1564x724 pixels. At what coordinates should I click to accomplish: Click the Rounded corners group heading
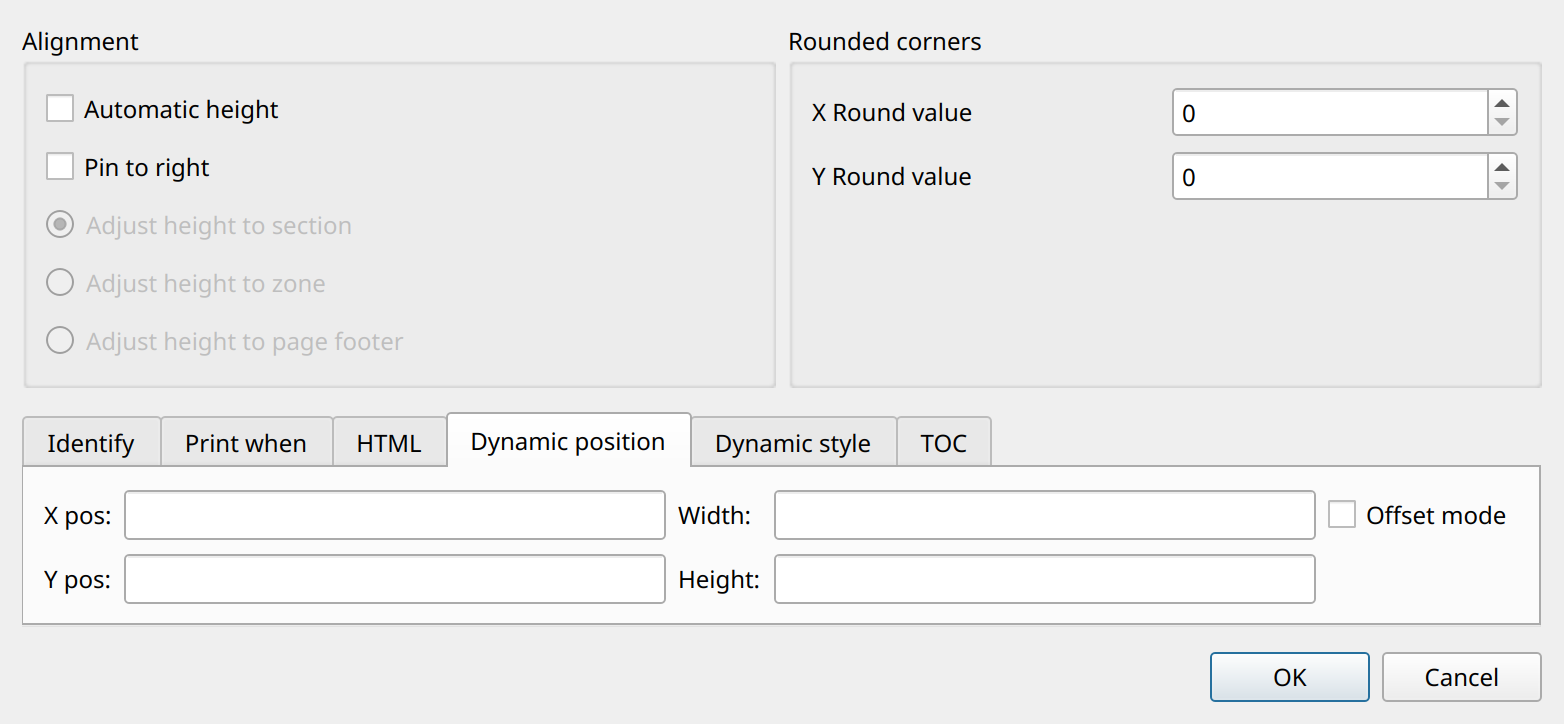(885, 42)
